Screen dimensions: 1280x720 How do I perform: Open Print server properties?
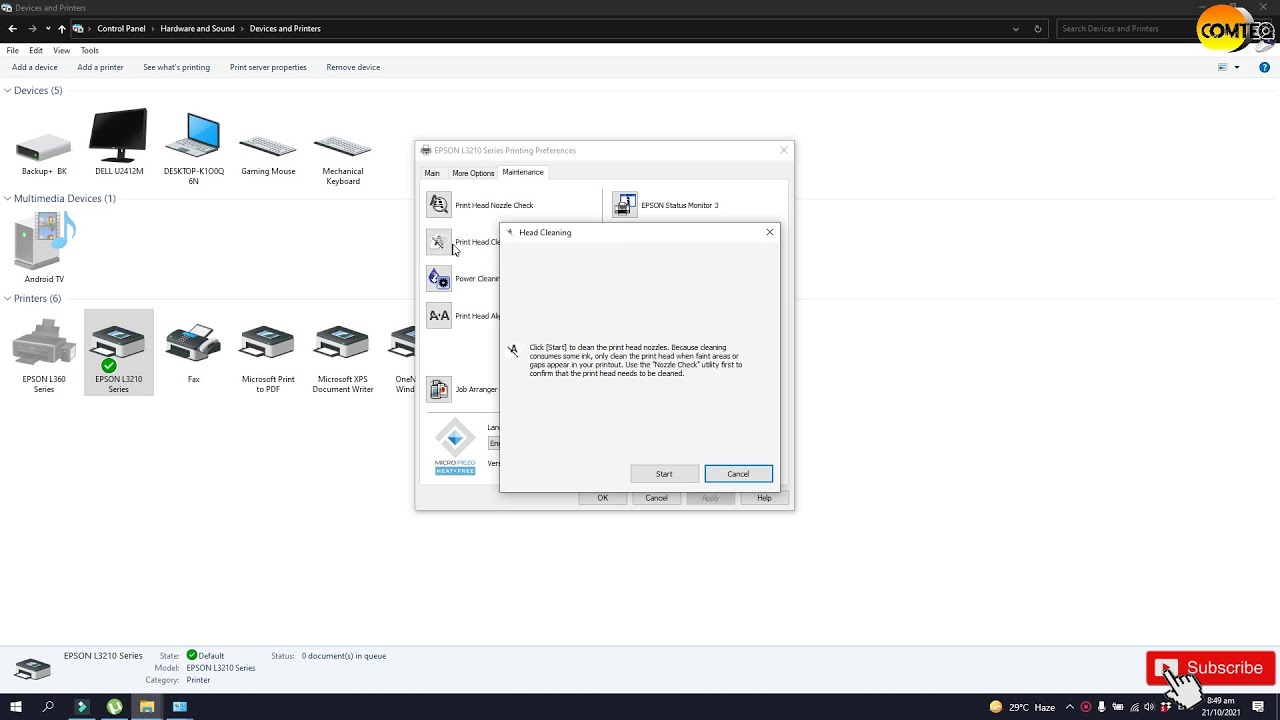268,67
